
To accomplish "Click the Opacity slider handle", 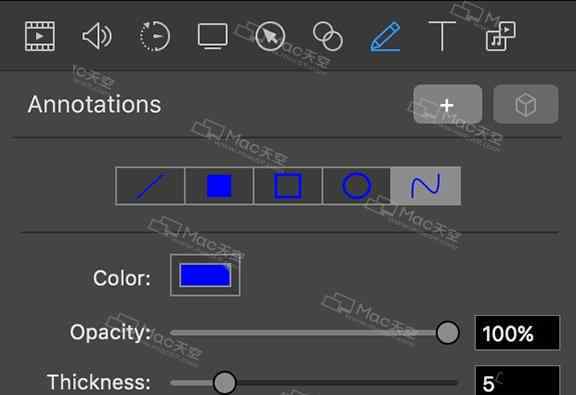I will coord(447,333).
